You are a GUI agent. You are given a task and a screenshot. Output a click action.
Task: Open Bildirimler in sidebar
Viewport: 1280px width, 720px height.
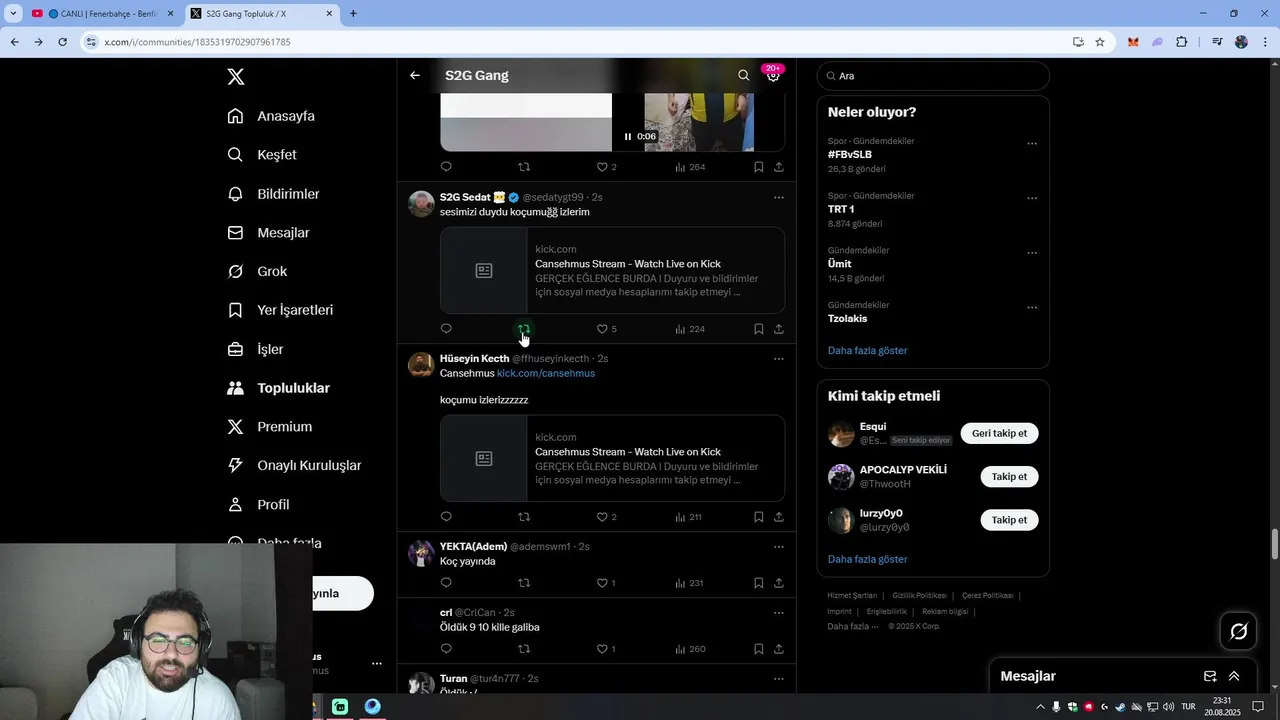click(273, 194)
